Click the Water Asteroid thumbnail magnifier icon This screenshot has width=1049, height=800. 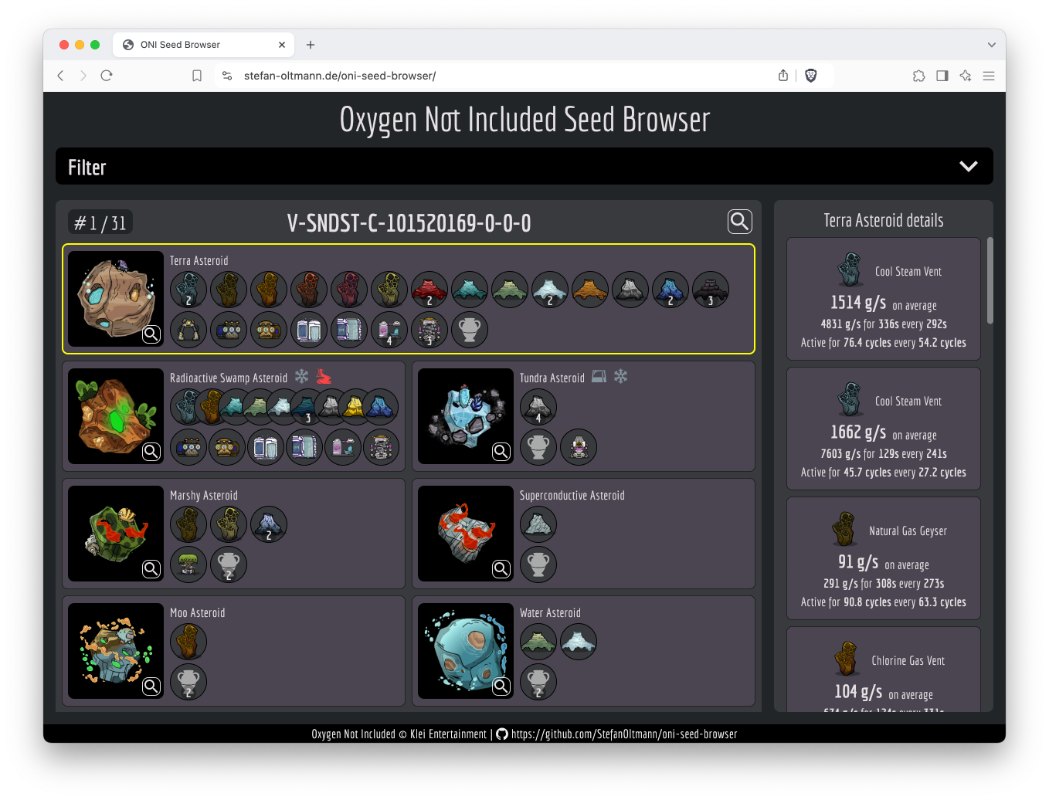(x=501, y=686)
